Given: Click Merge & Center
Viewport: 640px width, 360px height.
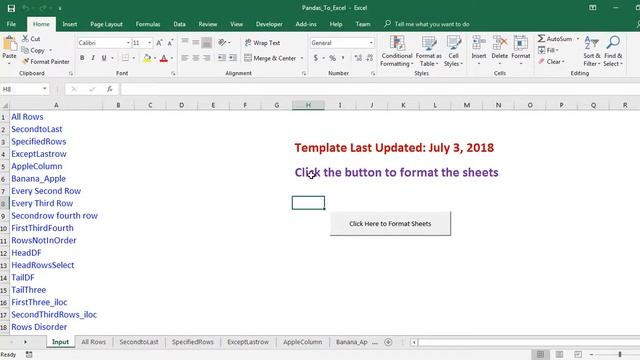Looking at the screenshot, I should [271, 58].
